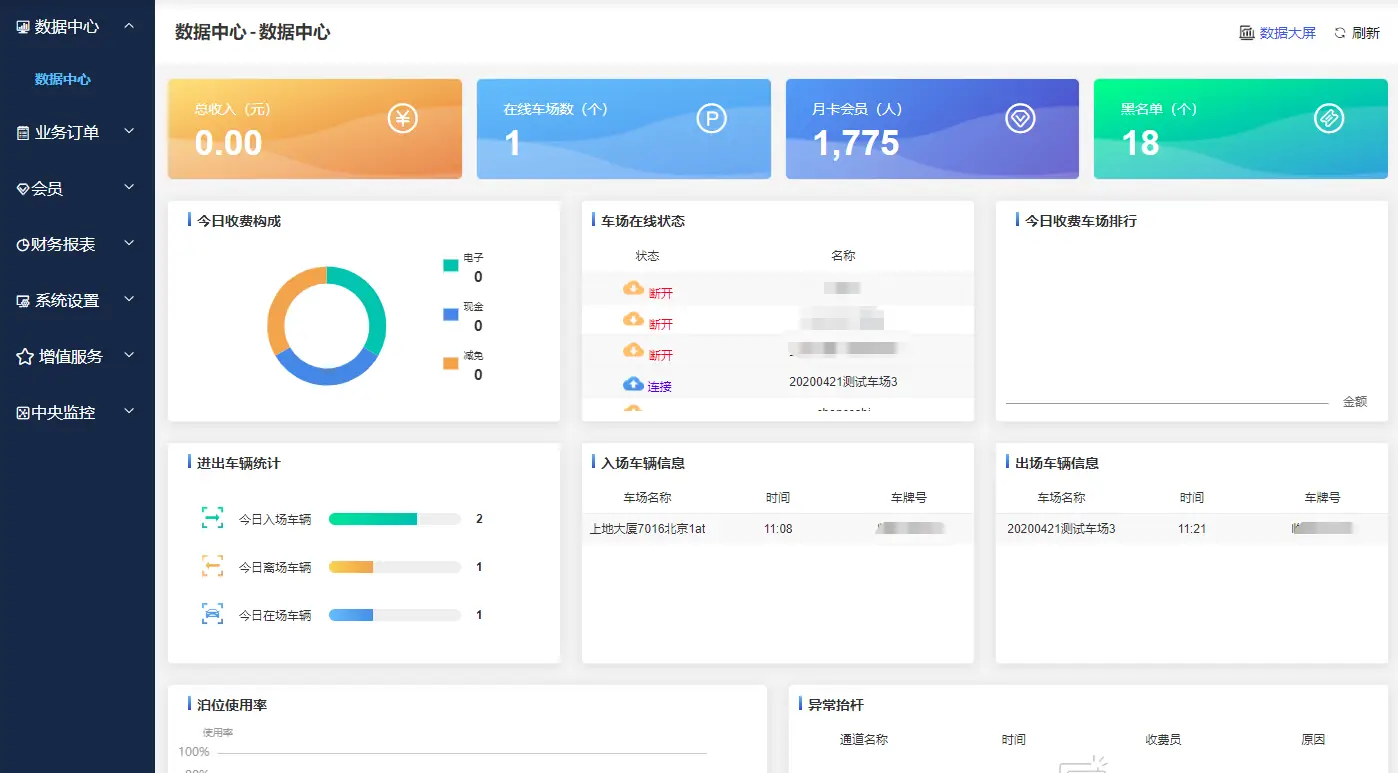Click the blue connected cloud icon

click(x=633, y=384)
